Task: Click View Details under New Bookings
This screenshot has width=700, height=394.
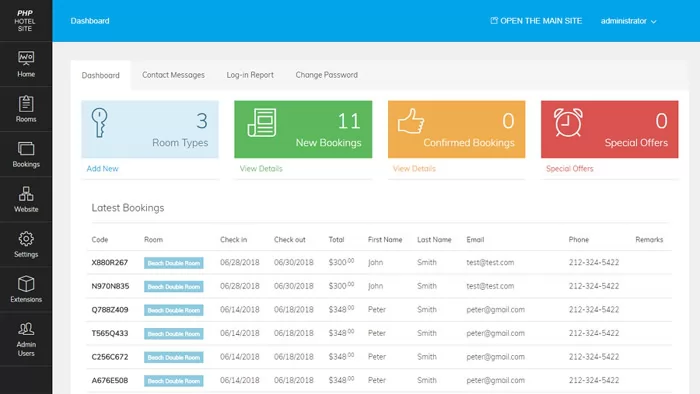Action: pos(261,169)
